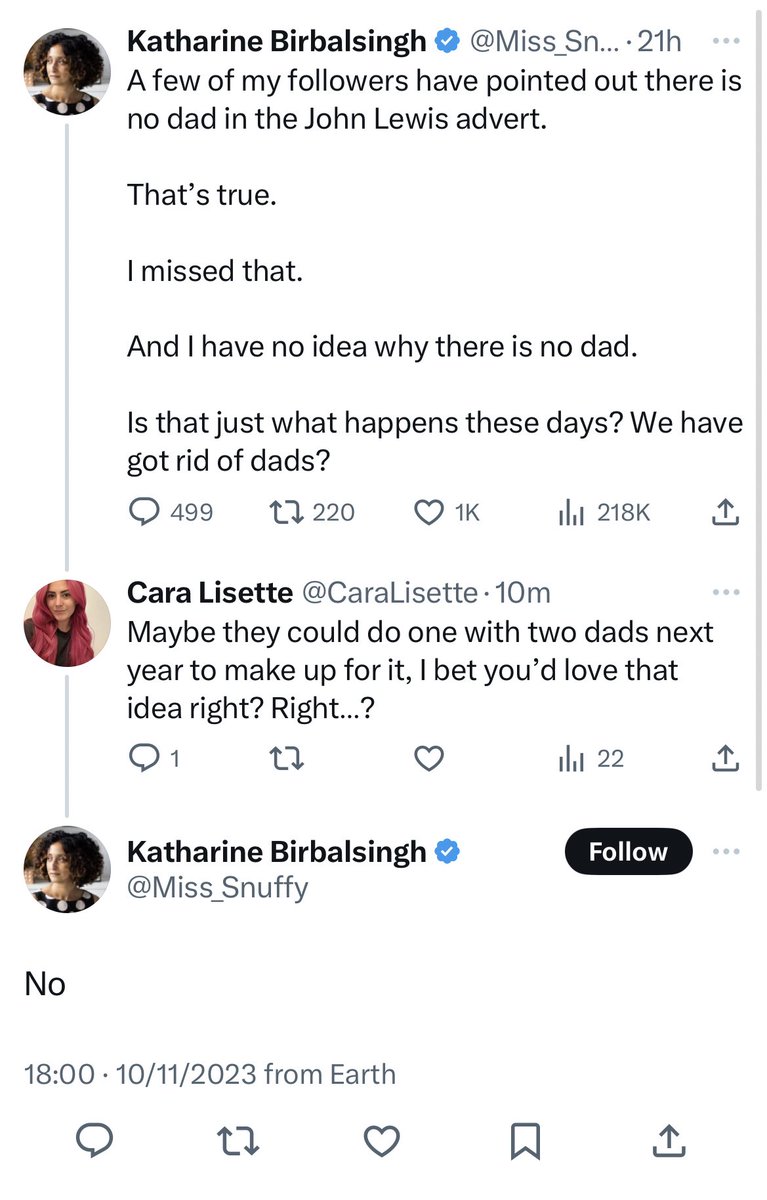The width and height of the screenshot is (767, 1200).
Task: Follow Katharine Birbalsingh
Action: click(627, 852)
